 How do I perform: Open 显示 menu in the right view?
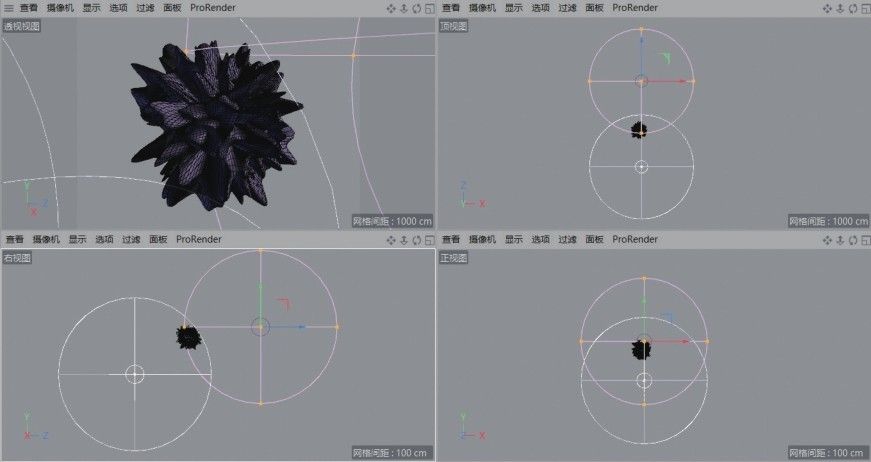(78, 239)
